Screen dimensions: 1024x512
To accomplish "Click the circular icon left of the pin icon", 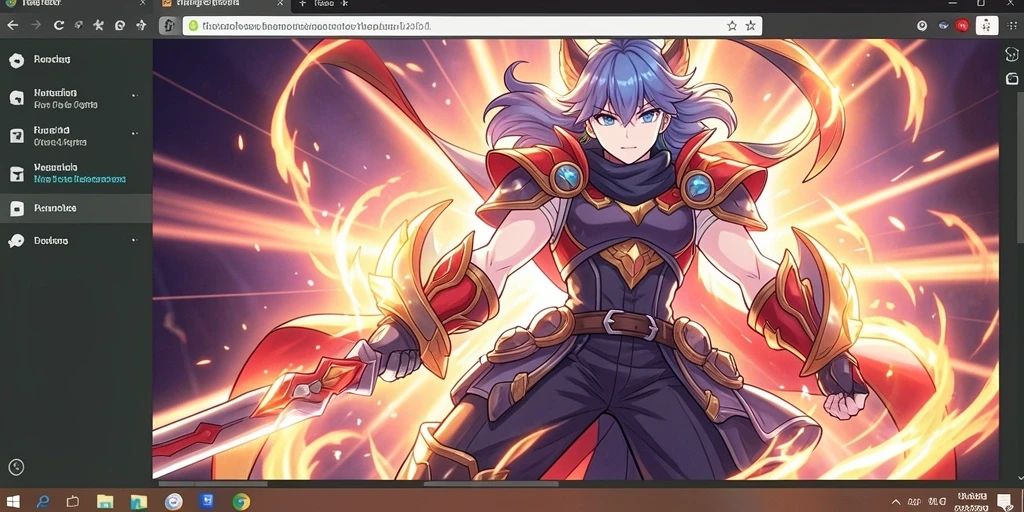I will pos(120,25).
